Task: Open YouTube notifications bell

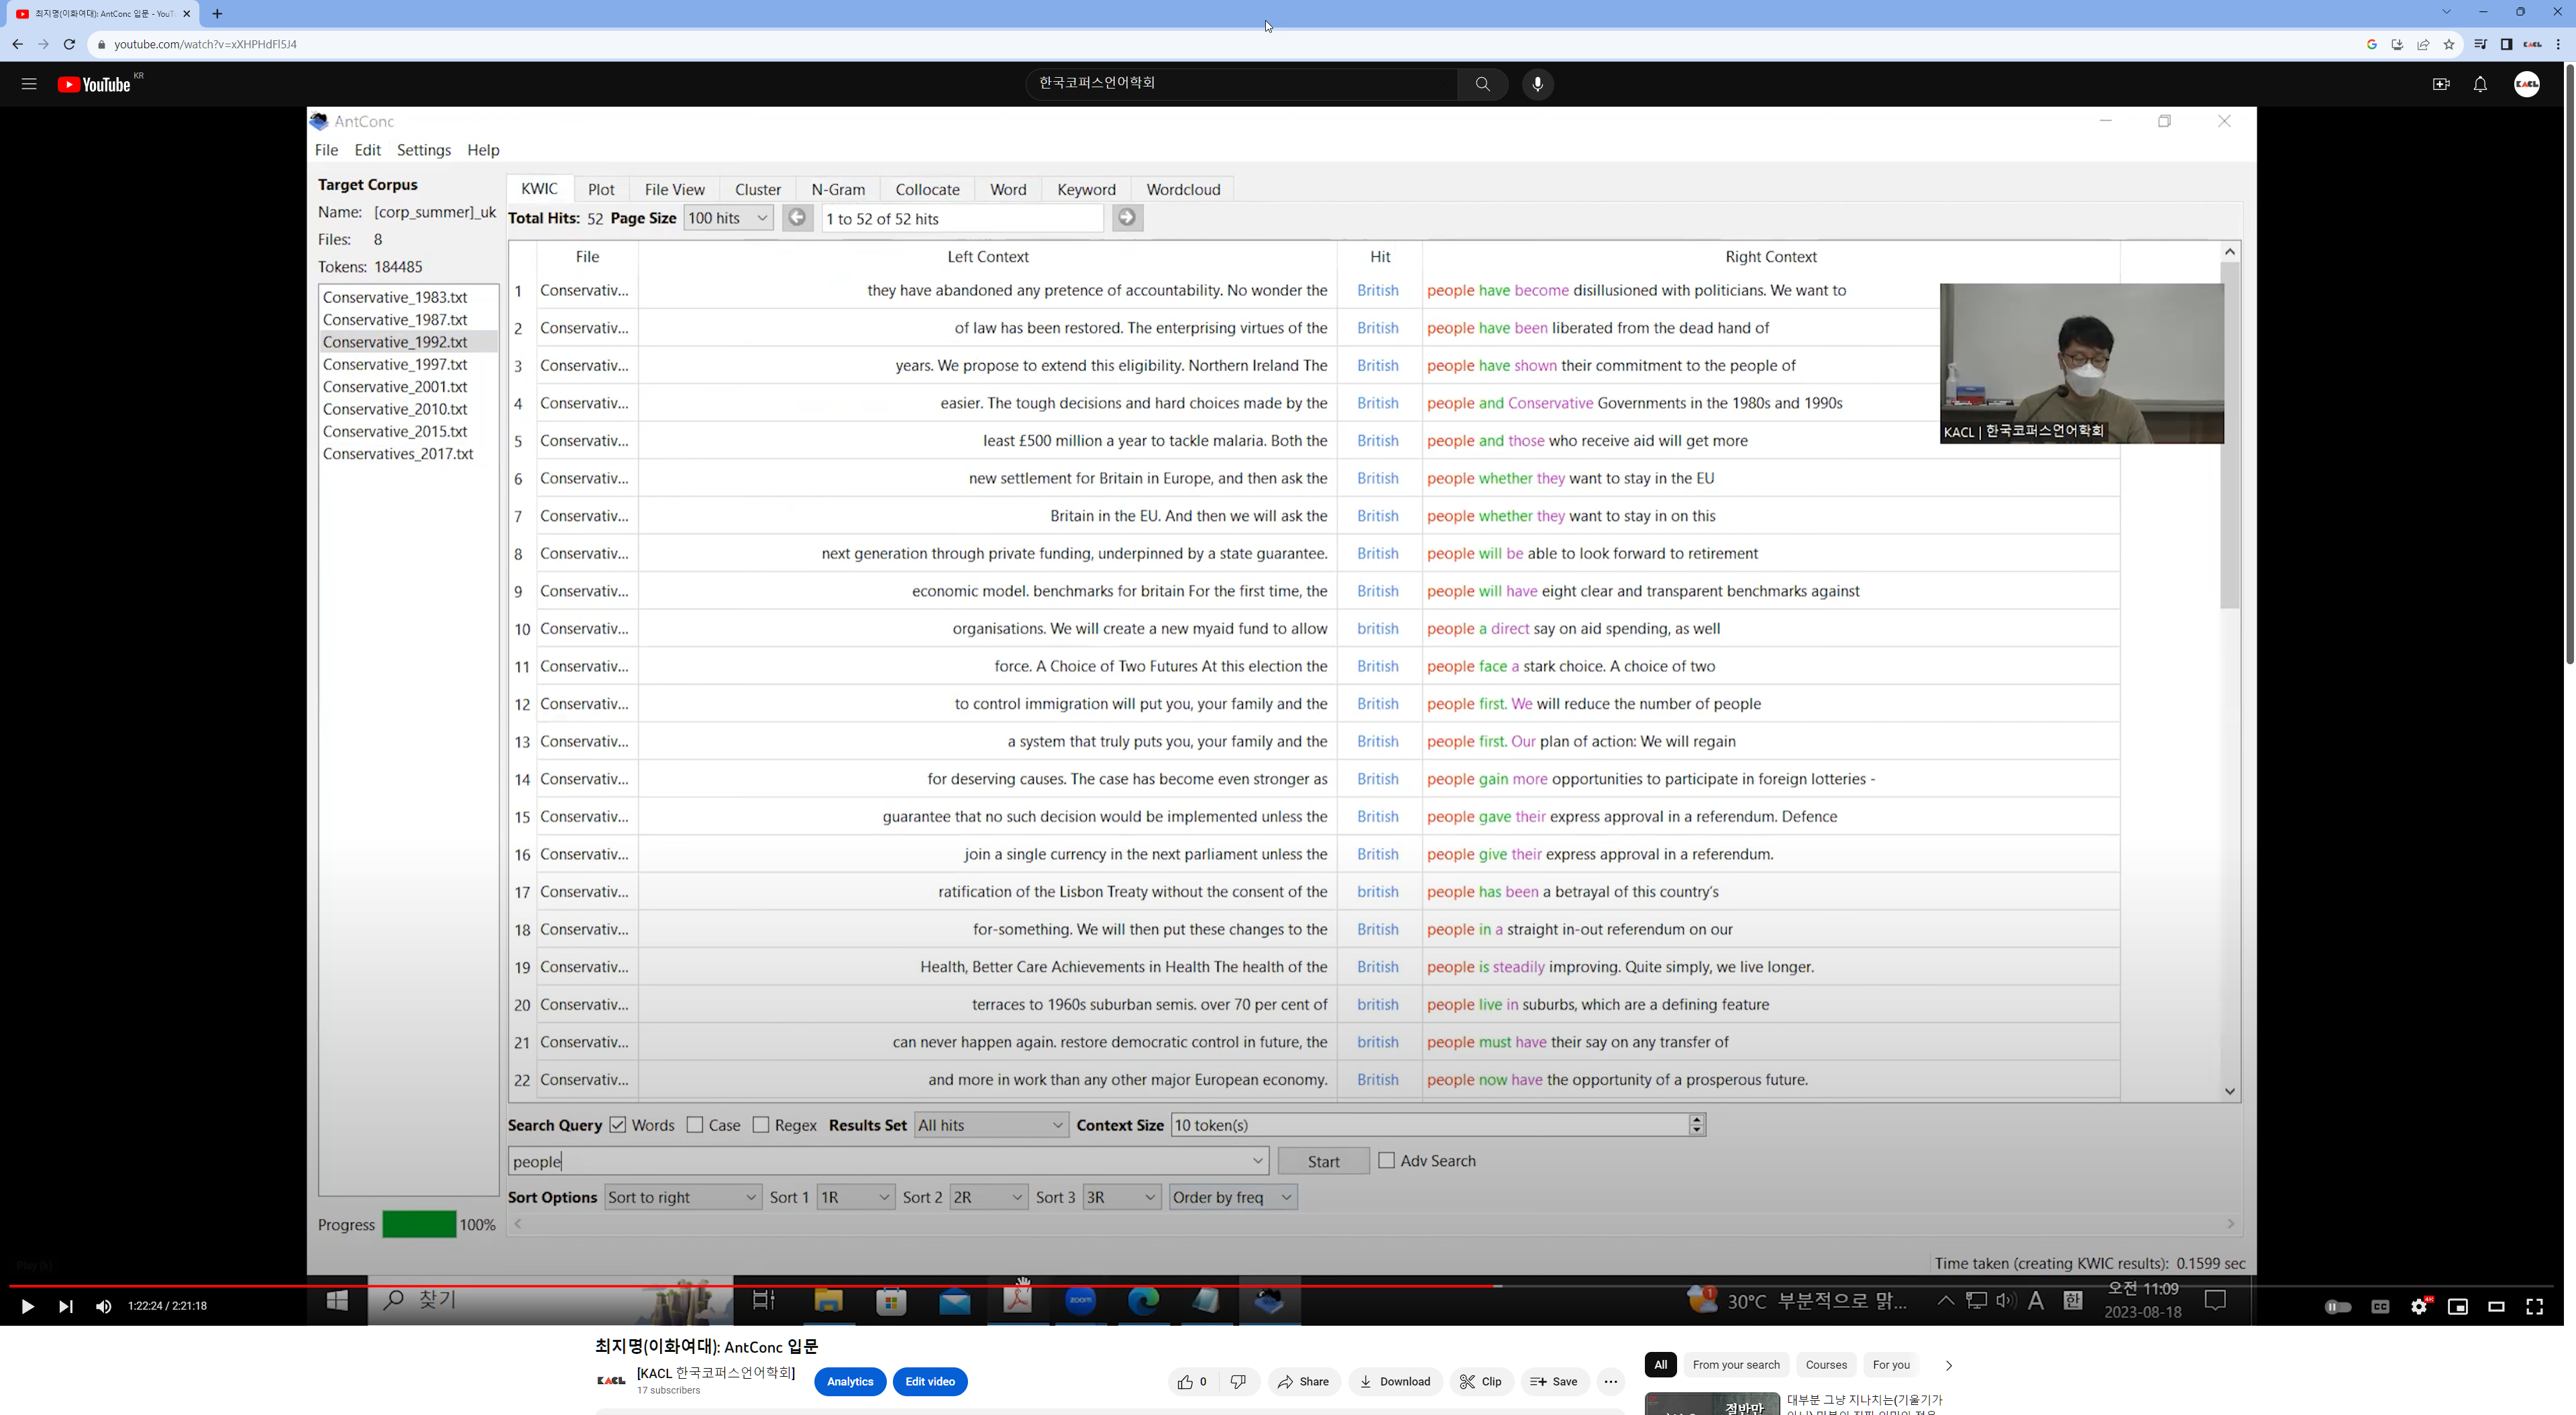Action: (x=2480, y=84)
